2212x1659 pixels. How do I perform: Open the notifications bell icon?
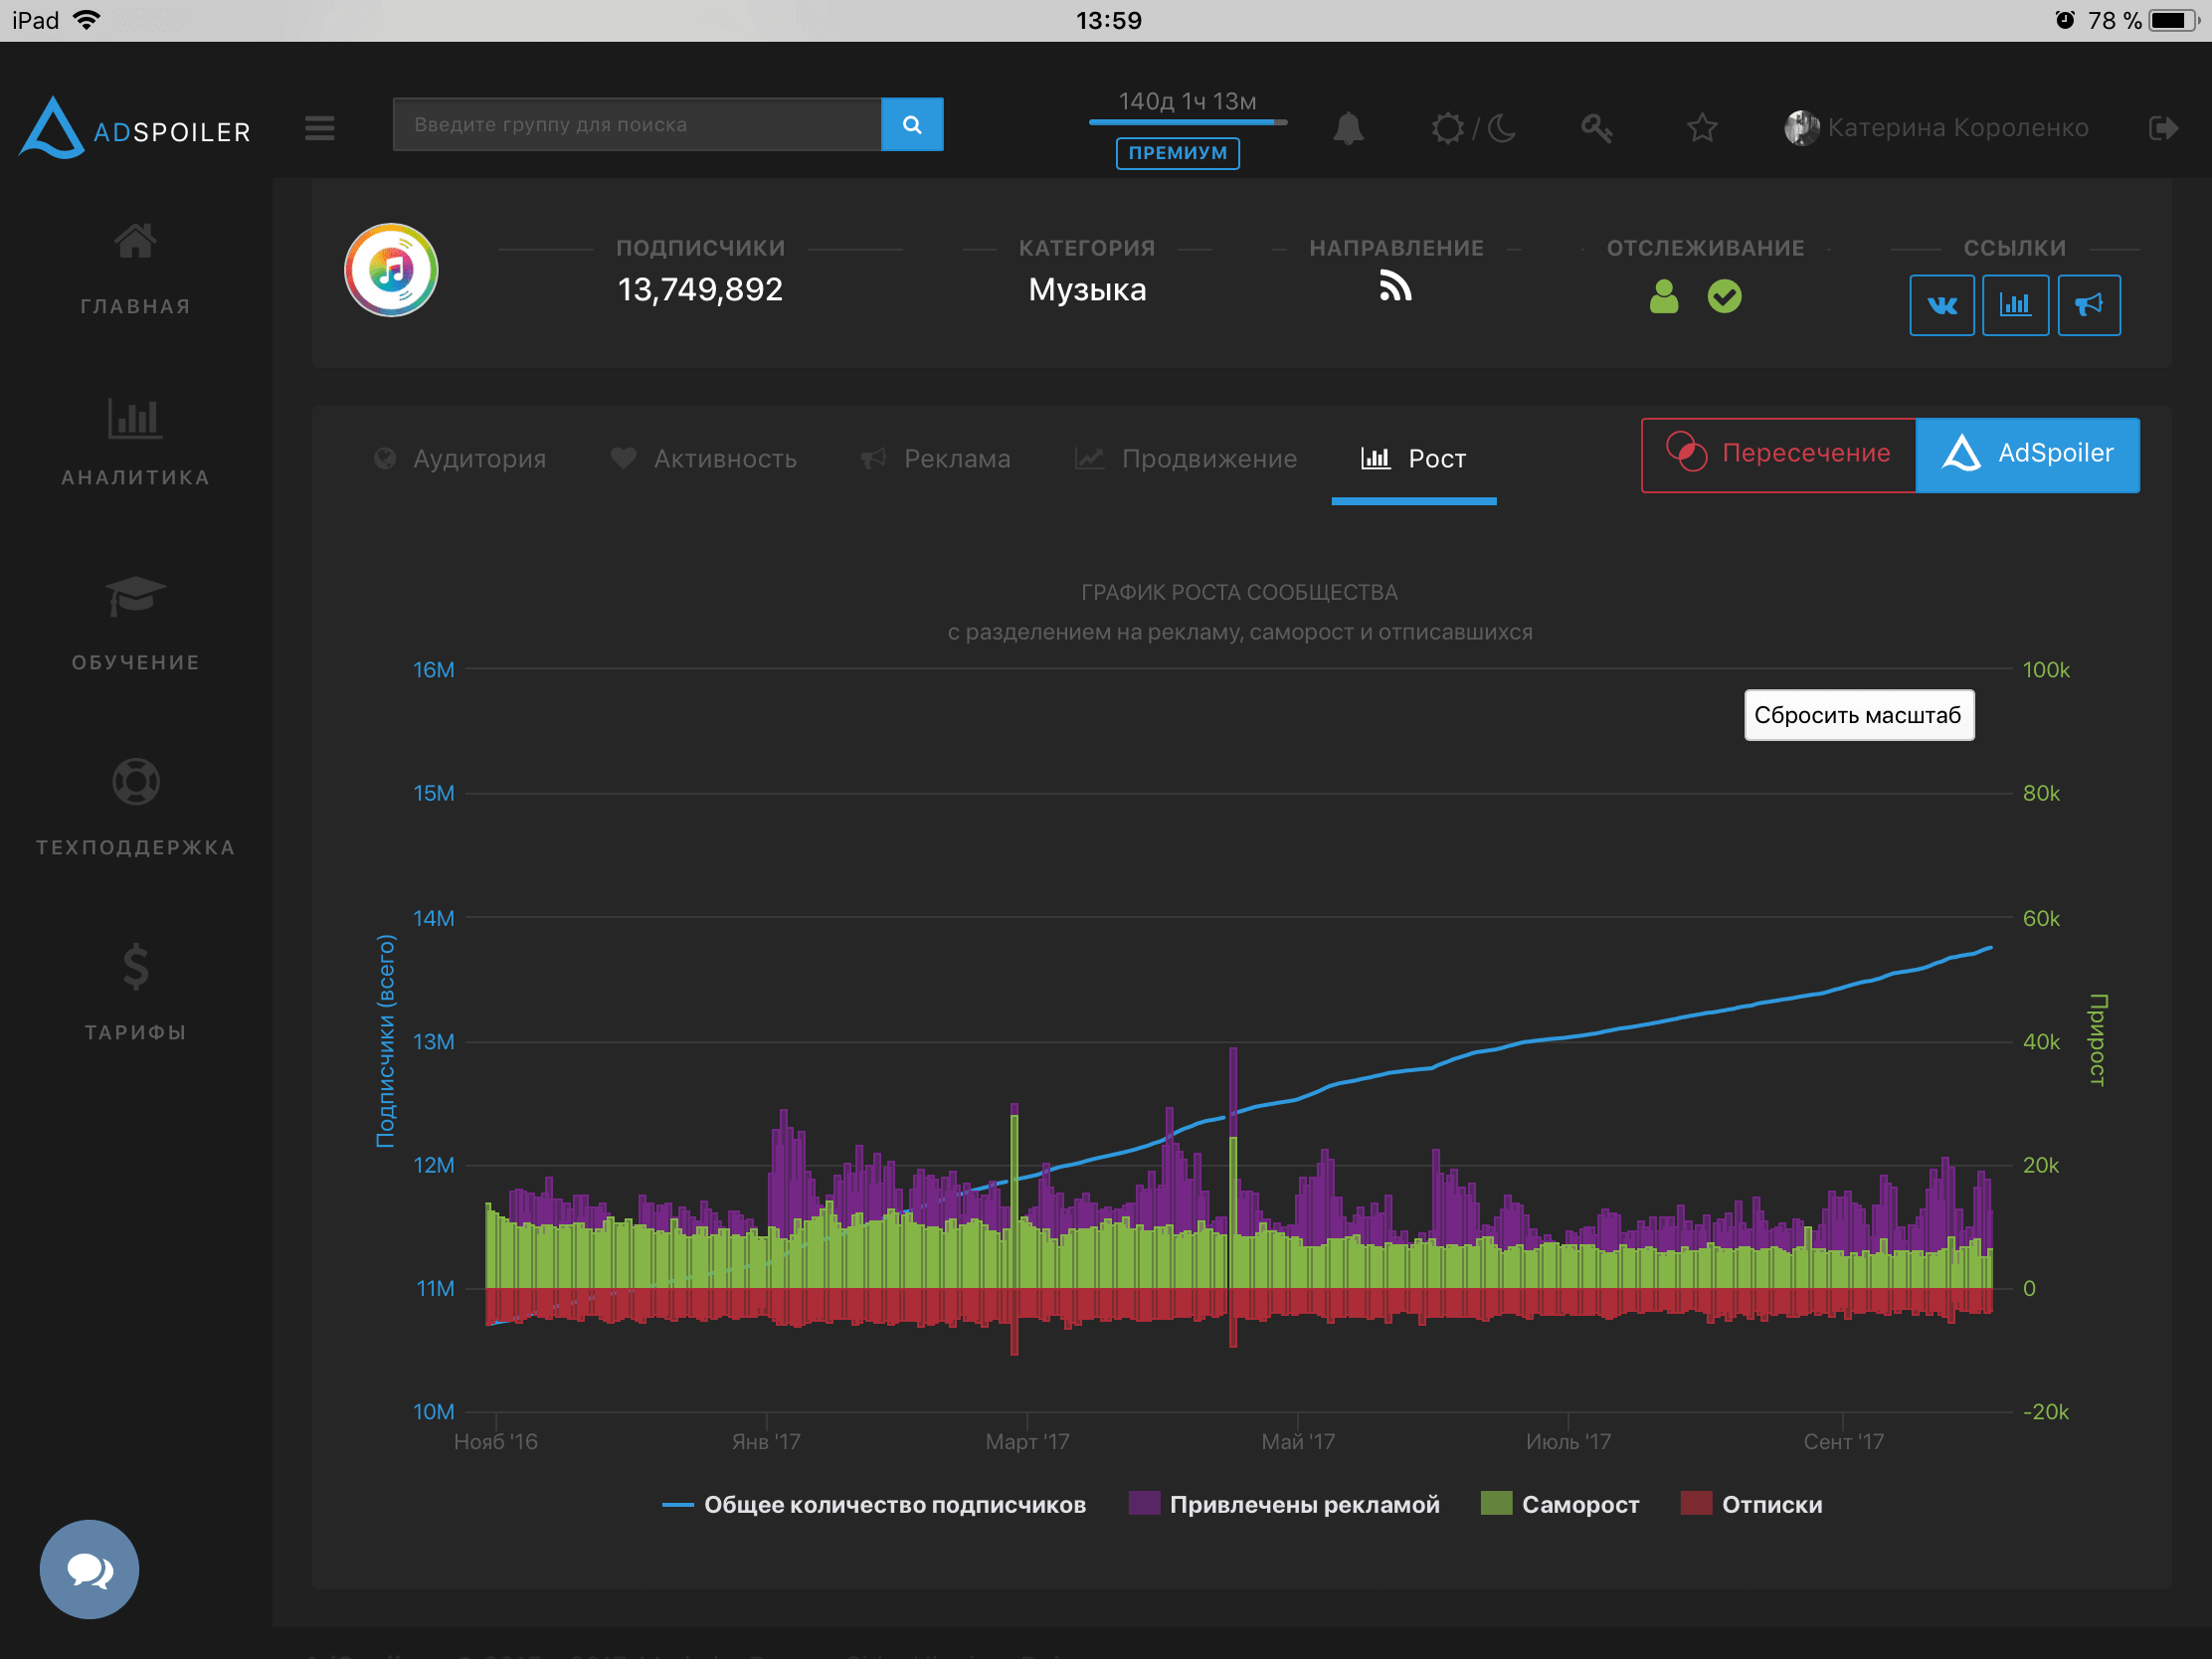[x=1348, y=128]
